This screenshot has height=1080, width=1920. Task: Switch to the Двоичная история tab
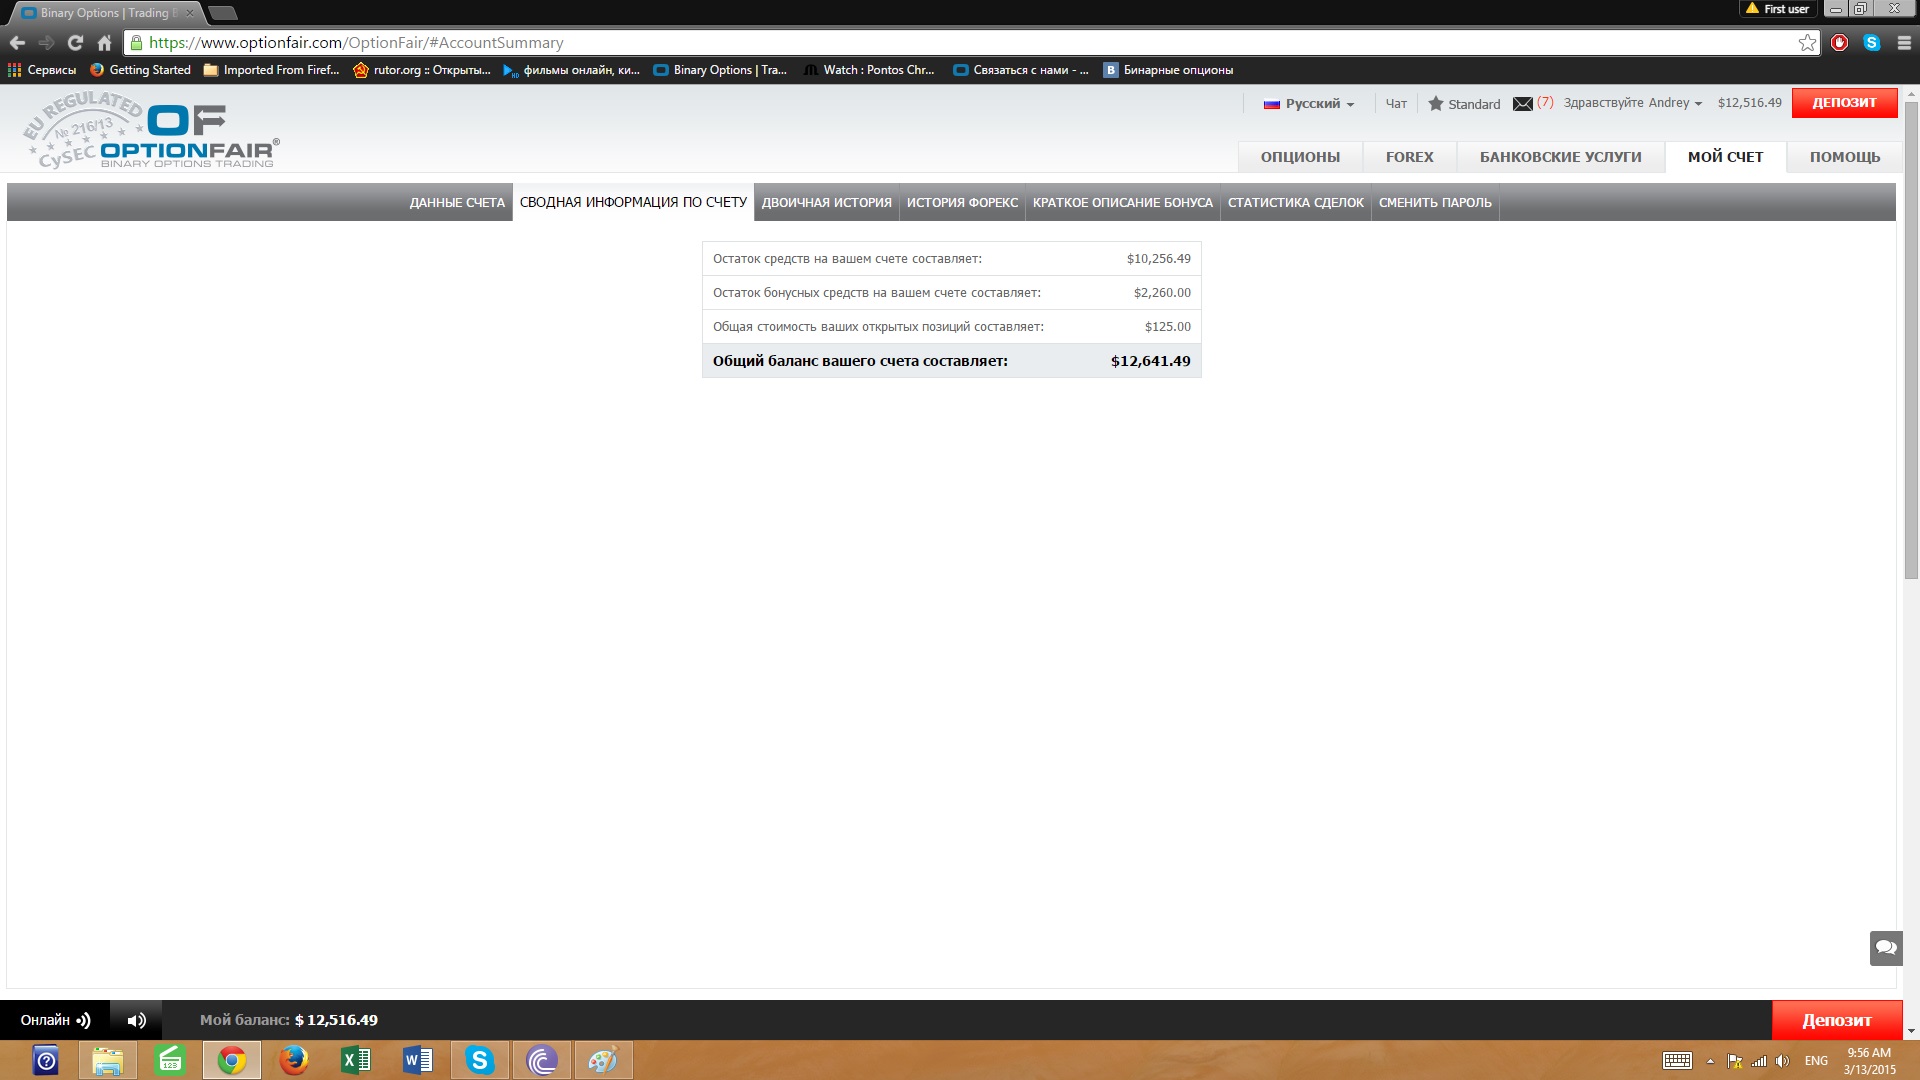coord(826,203)
